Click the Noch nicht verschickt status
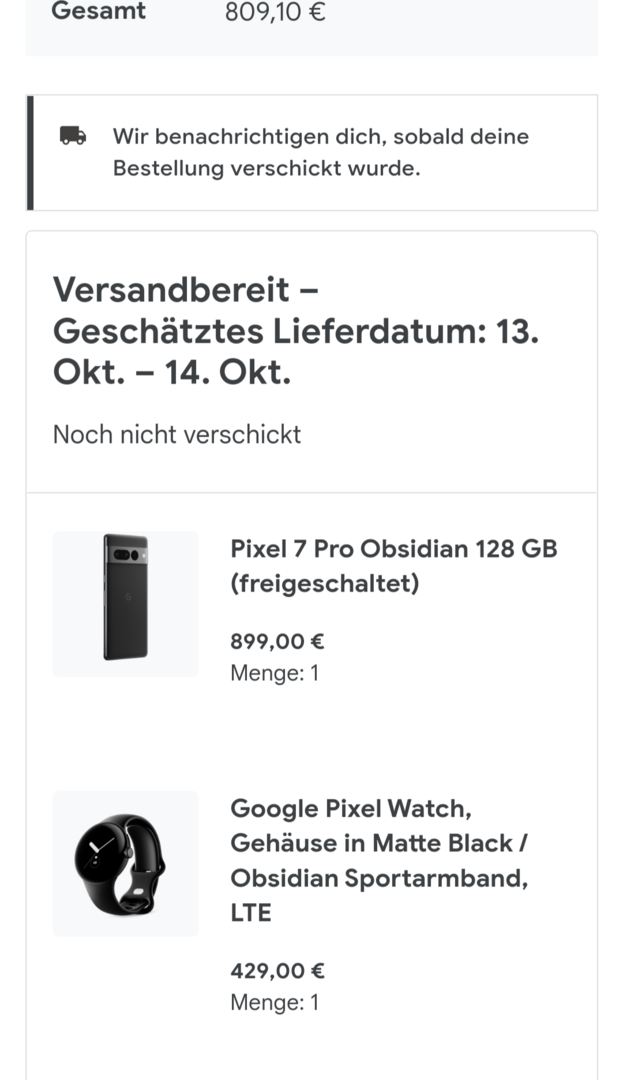The height and width of the screenshot is (1080, 623). pyautogui.click(x=177, y=434)
